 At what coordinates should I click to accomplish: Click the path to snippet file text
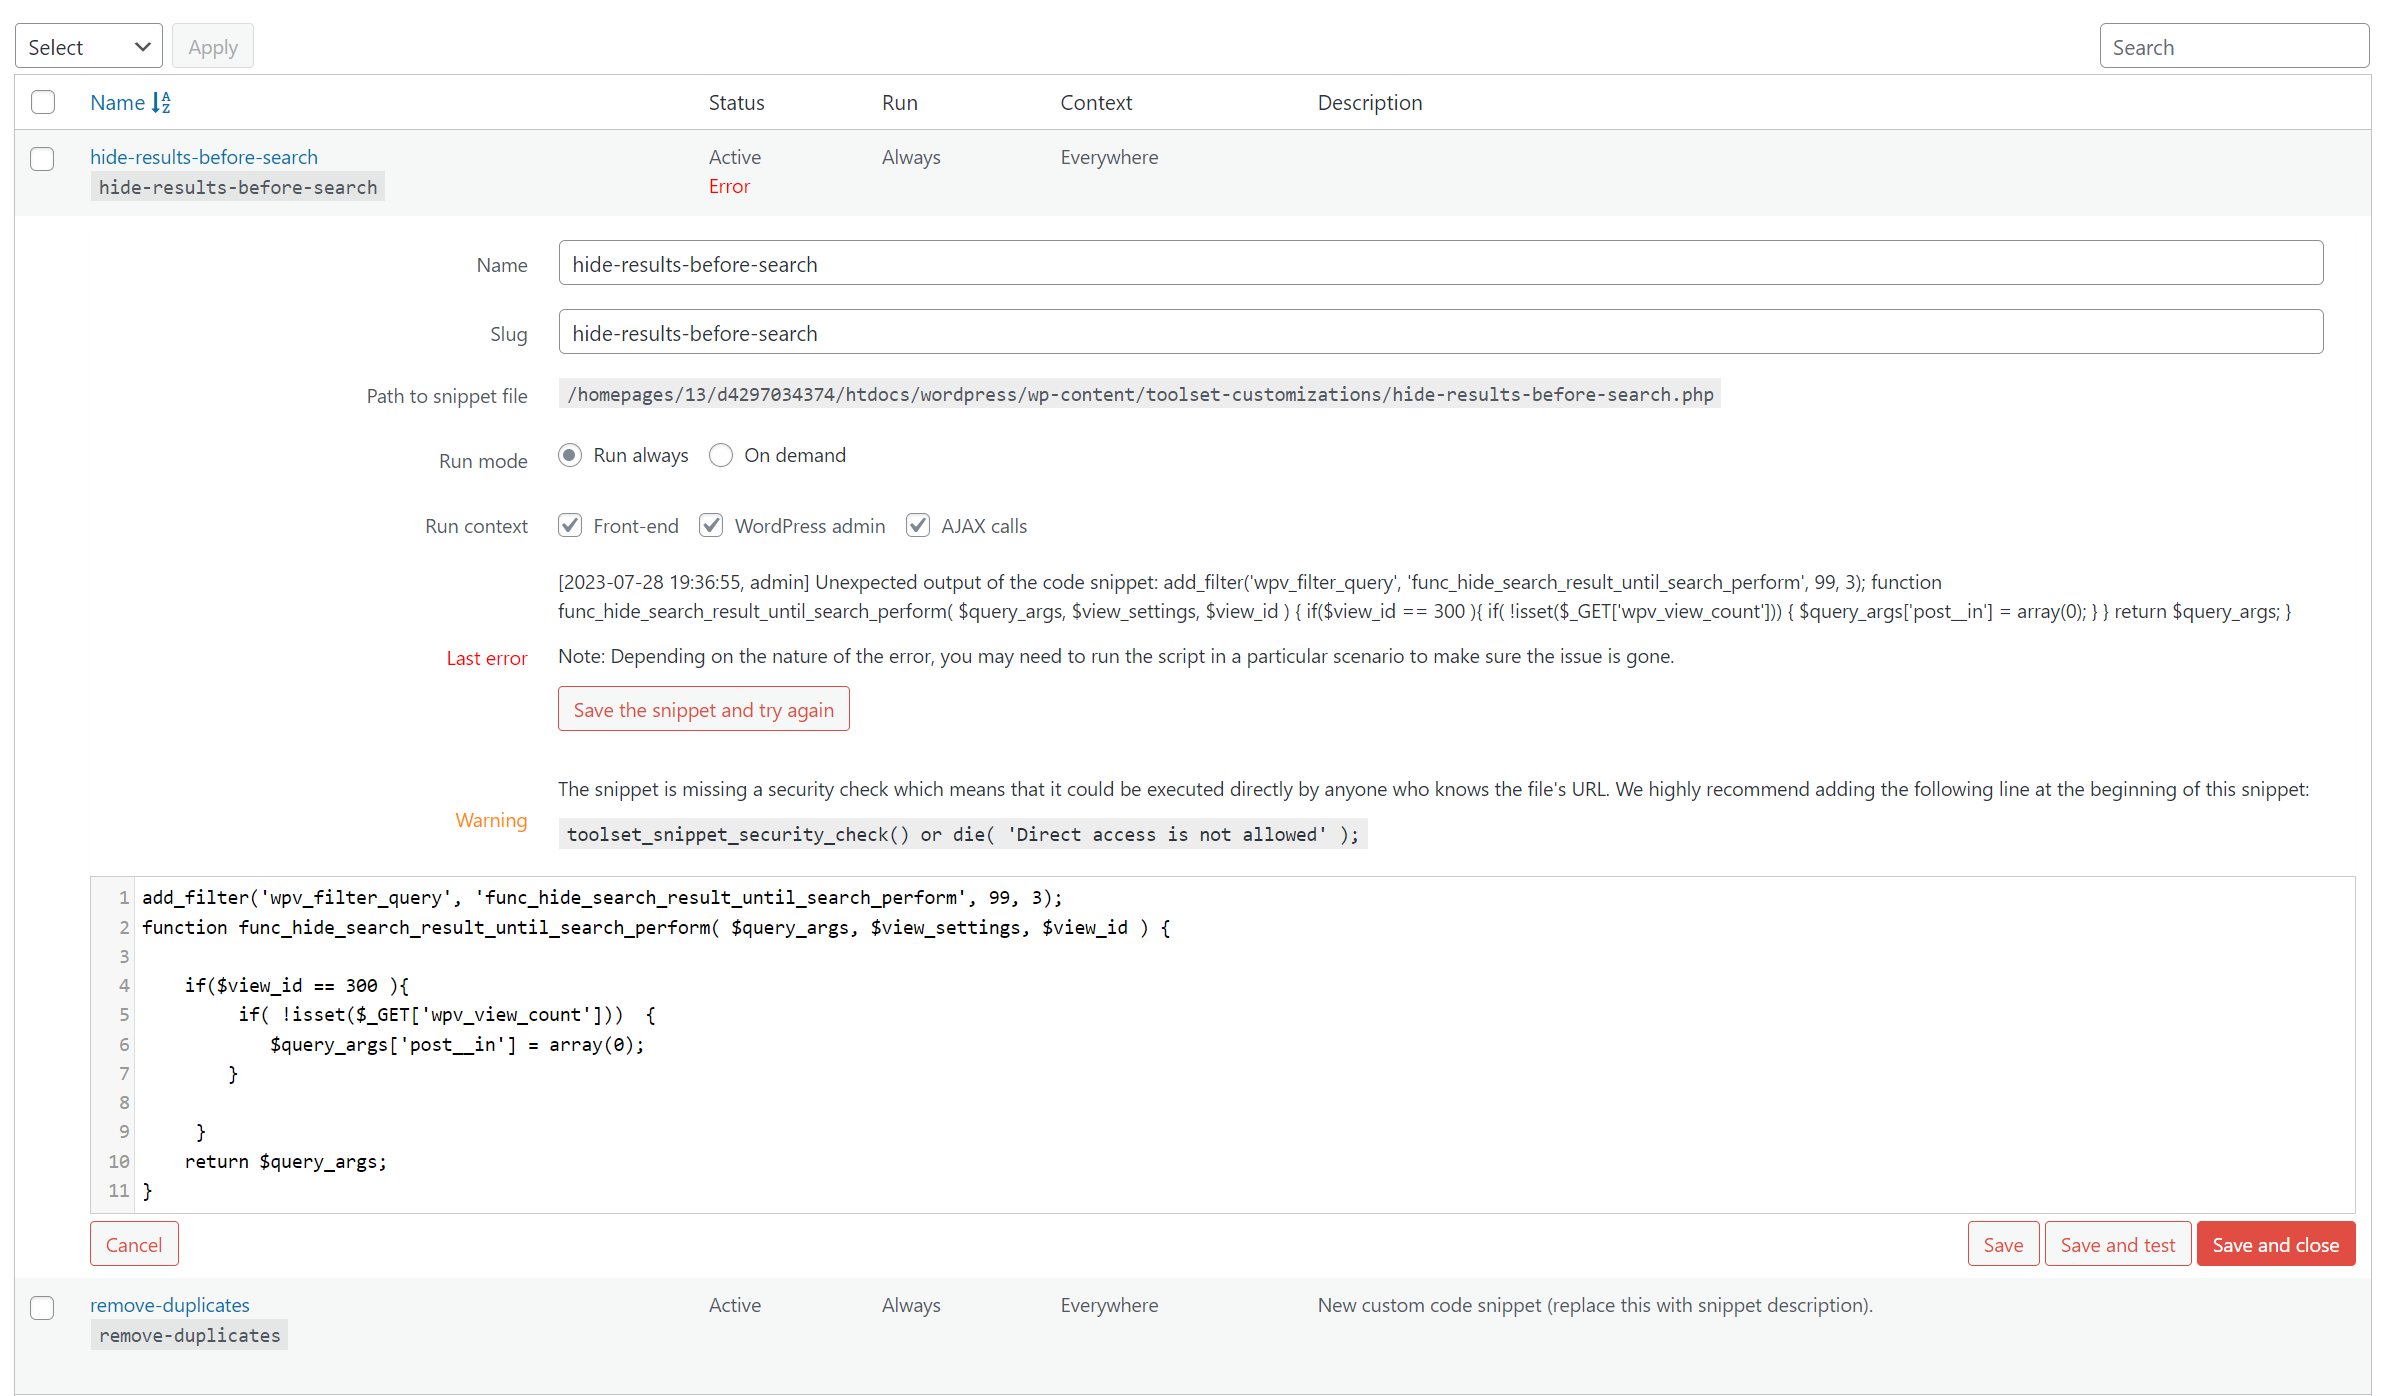(1140, 395)
